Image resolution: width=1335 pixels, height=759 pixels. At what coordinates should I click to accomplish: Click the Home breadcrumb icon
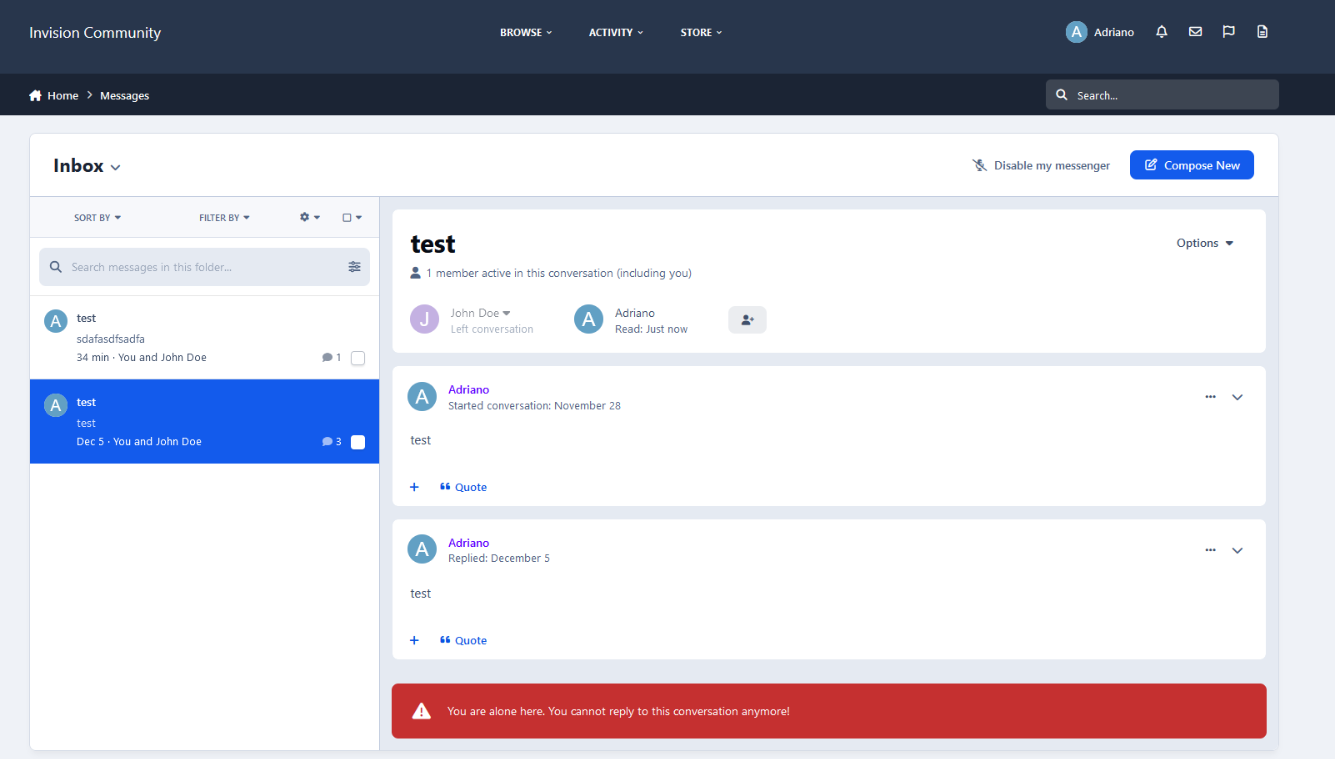(36, 96)
